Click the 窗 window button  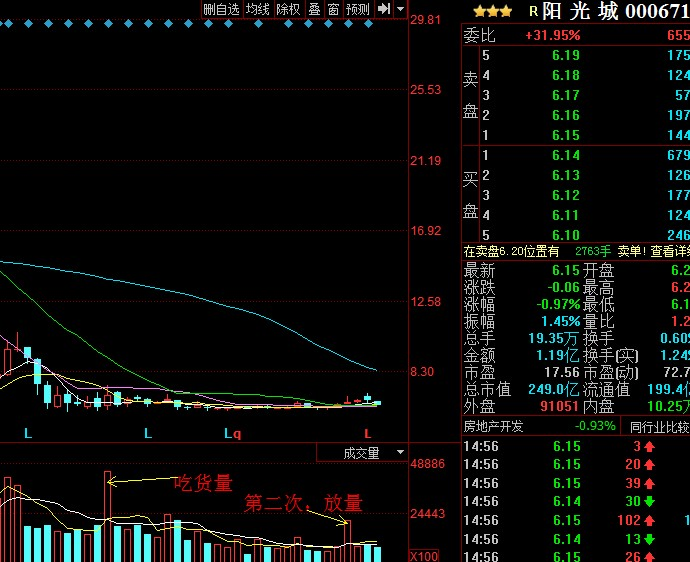pos(333,9)
